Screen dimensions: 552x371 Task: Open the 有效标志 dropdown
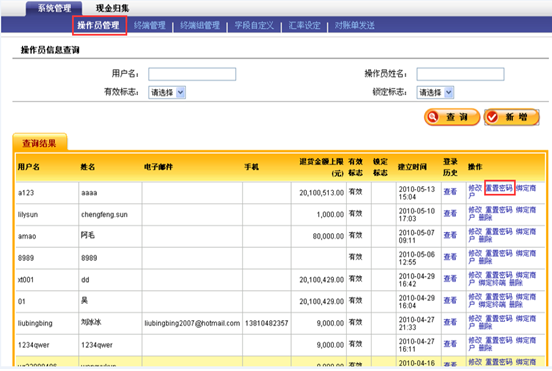(x=167, y=93)
